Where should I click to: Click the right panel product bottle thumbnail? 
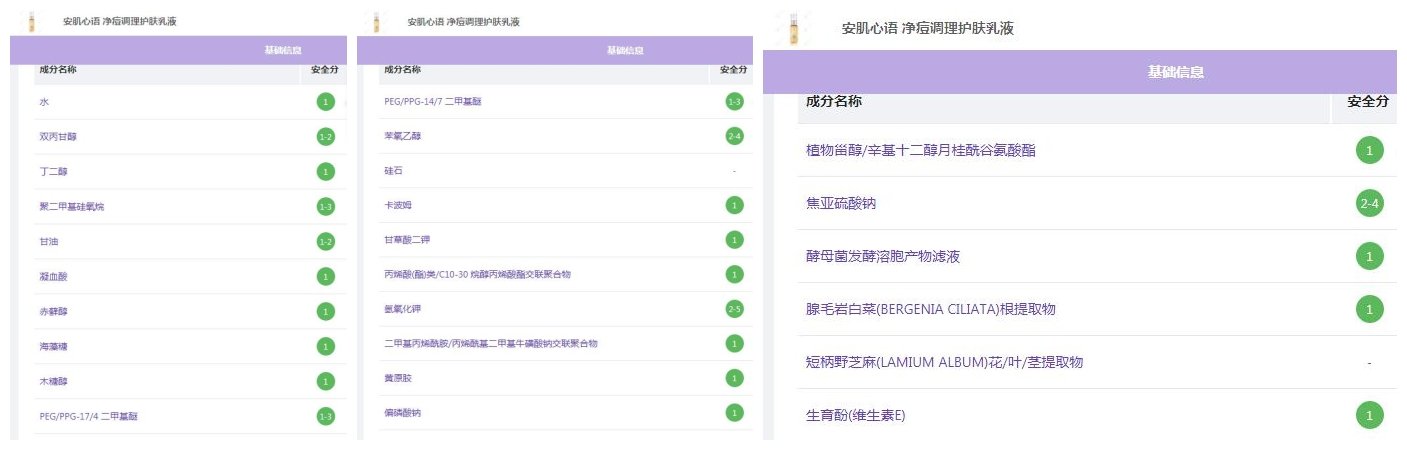(x=795, y=30)
